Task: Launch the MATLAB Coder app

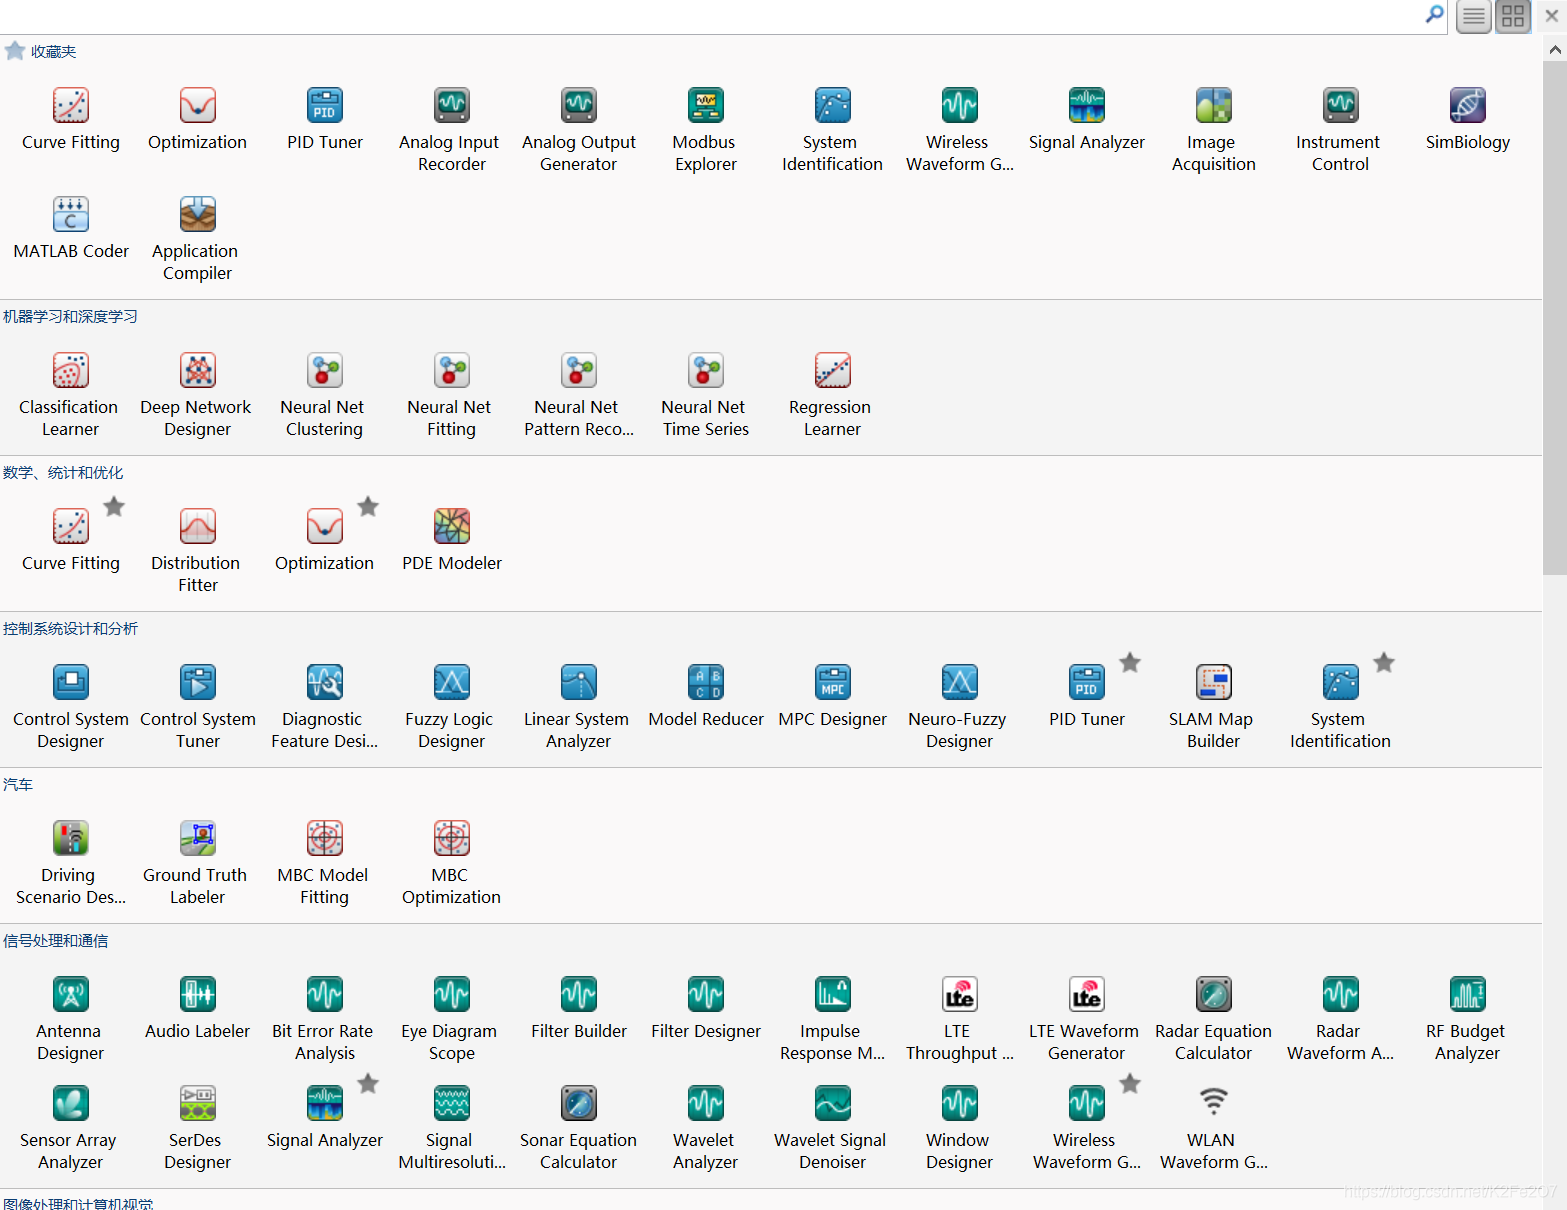Action: point(70,215)
